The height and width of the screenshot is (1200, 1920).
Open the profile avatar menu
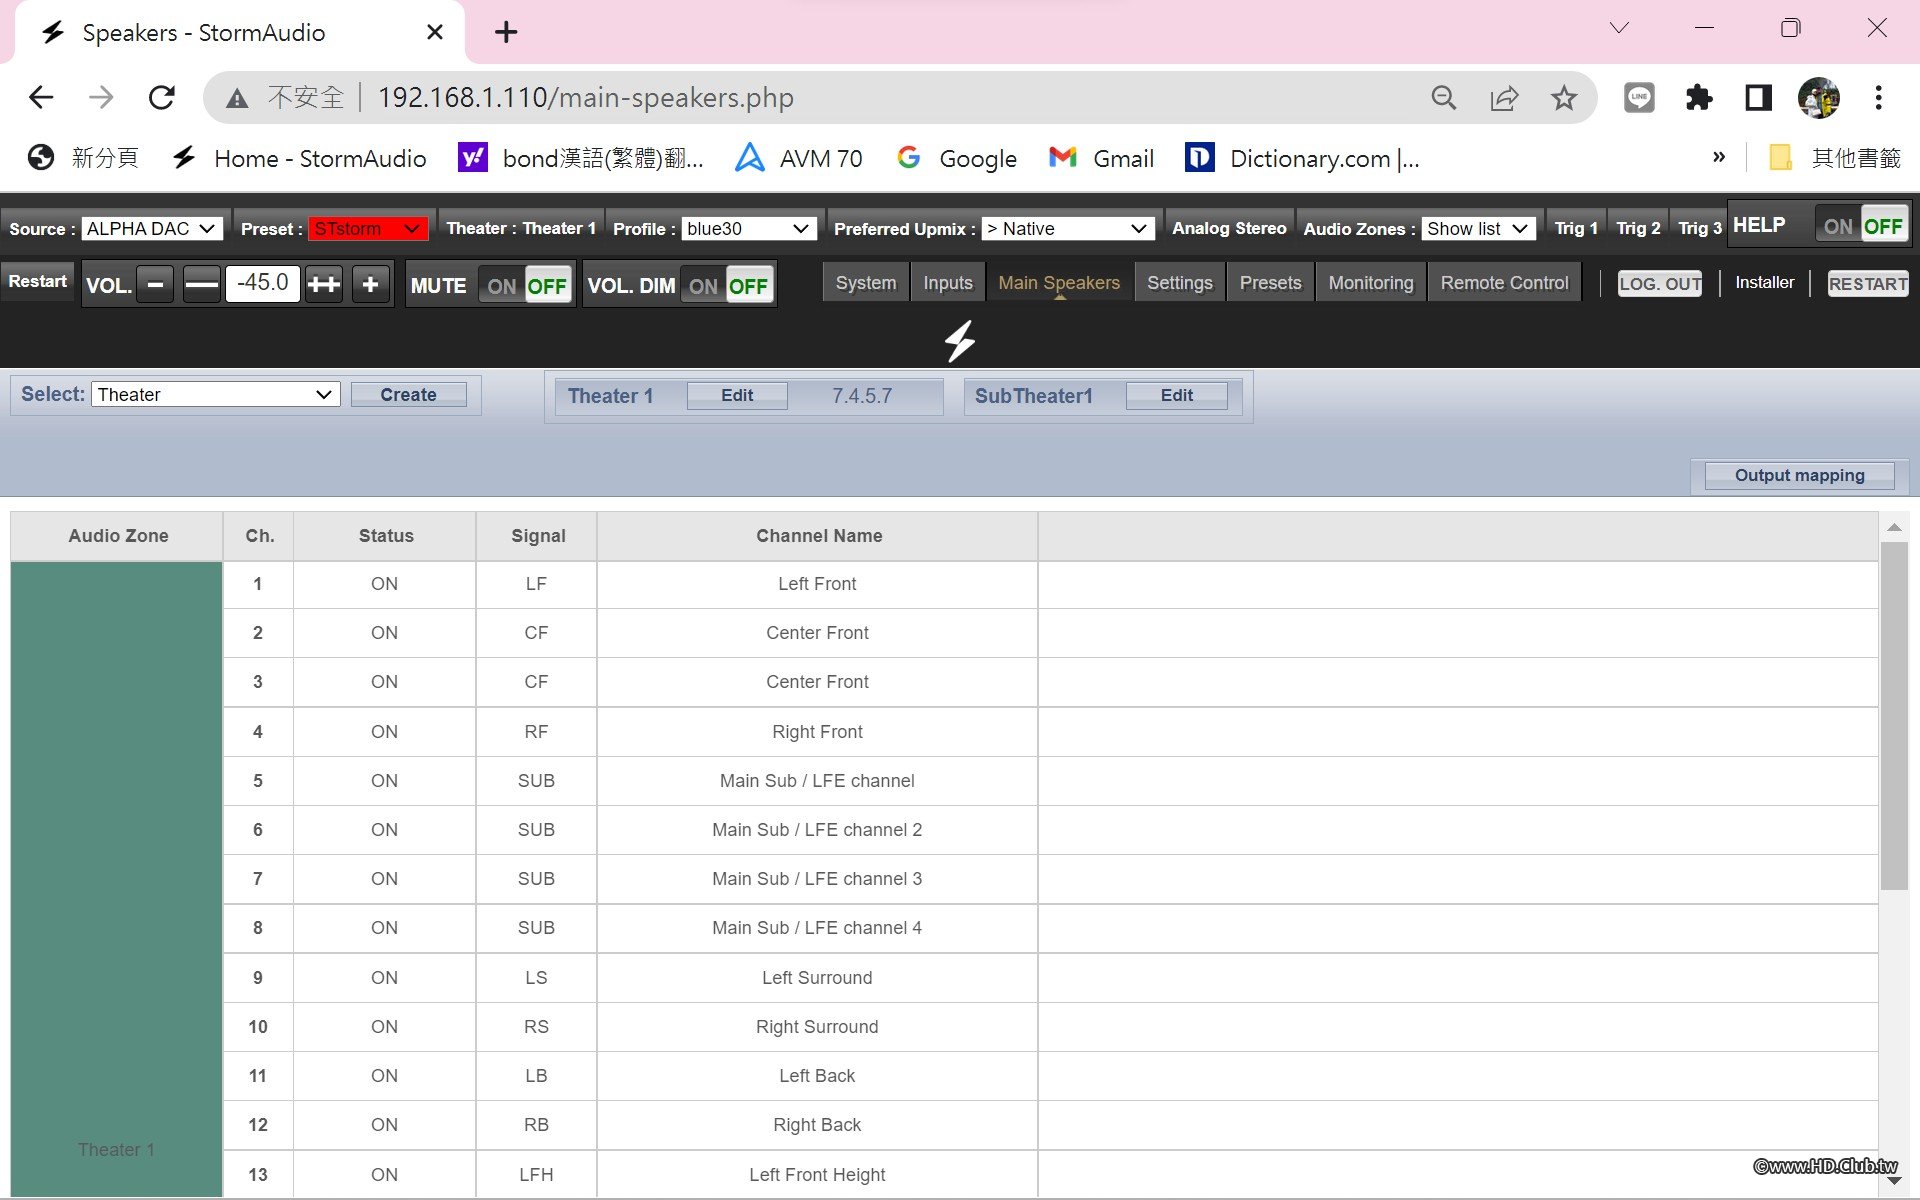(1819, 97)
